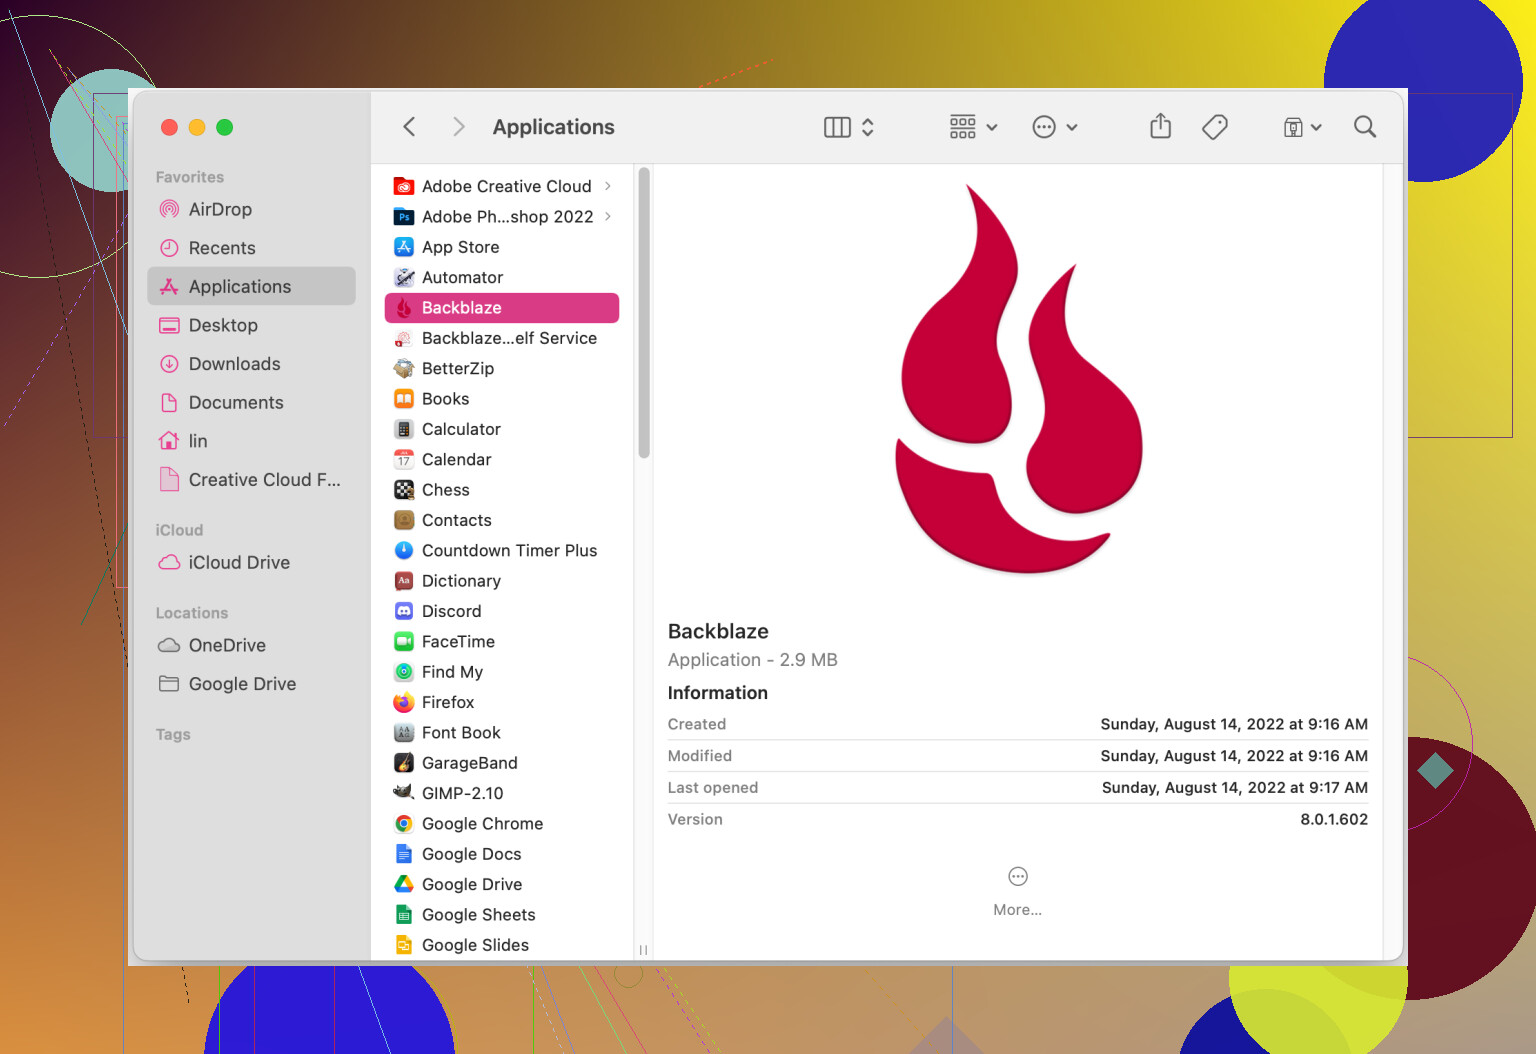The image size is (1536, 1054).
Task: Click the Edit Tags icon
Action: [x=1215, y=127]
